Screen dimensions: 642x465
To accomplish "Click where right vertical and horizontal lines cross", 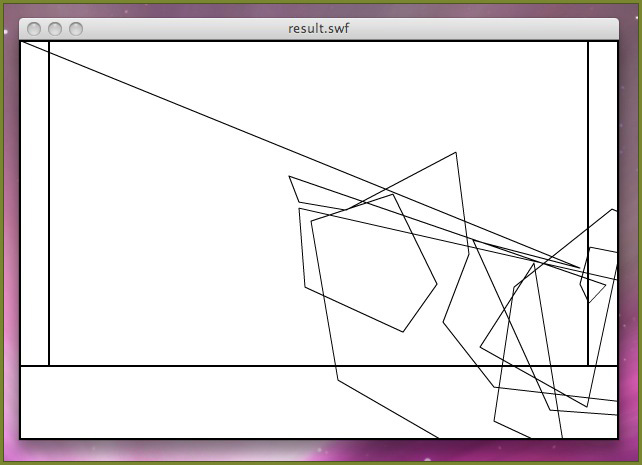I will tap(588, 366).
